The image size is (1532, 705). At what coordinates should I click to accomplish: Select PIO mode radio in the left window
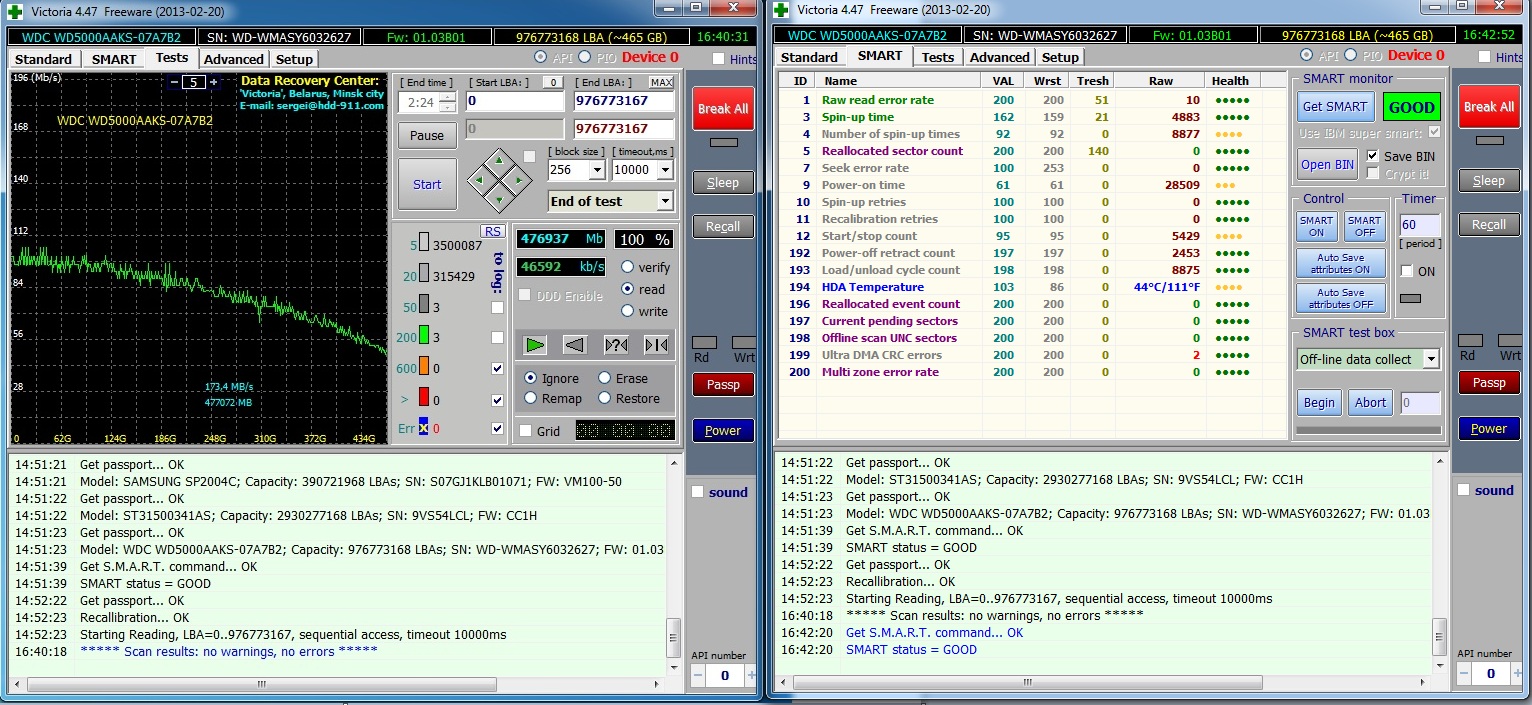point(584,57)
